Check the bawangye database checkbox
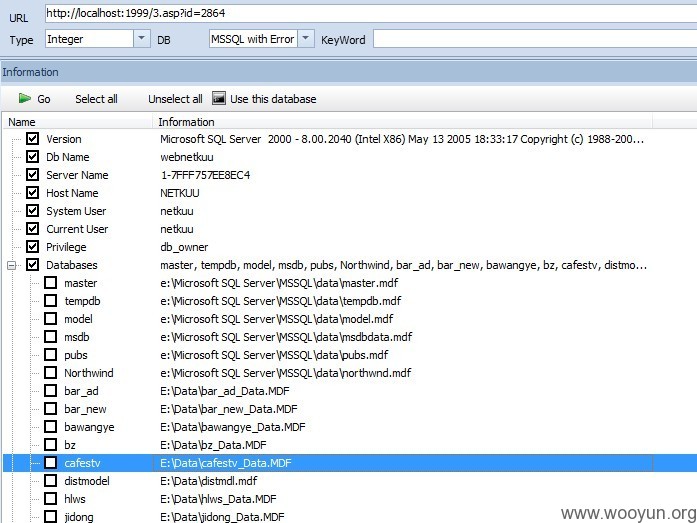697x523 pixels. point(51,427)
